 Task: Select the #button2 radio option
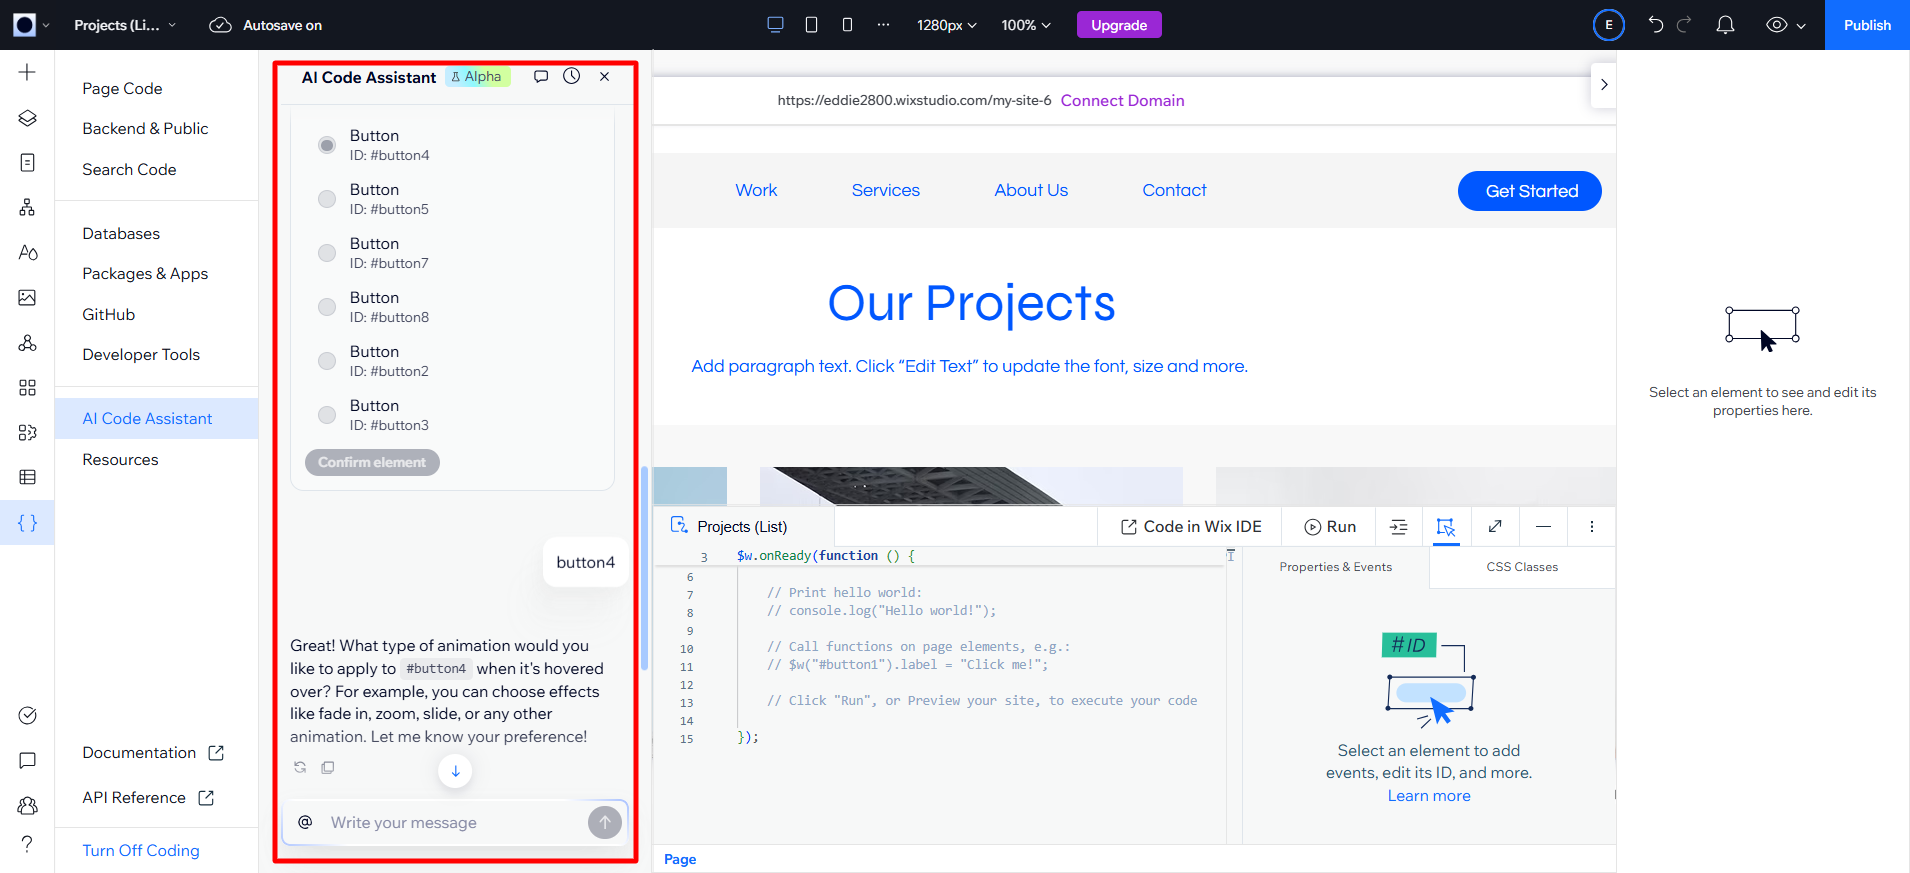[x=326, y=361]
